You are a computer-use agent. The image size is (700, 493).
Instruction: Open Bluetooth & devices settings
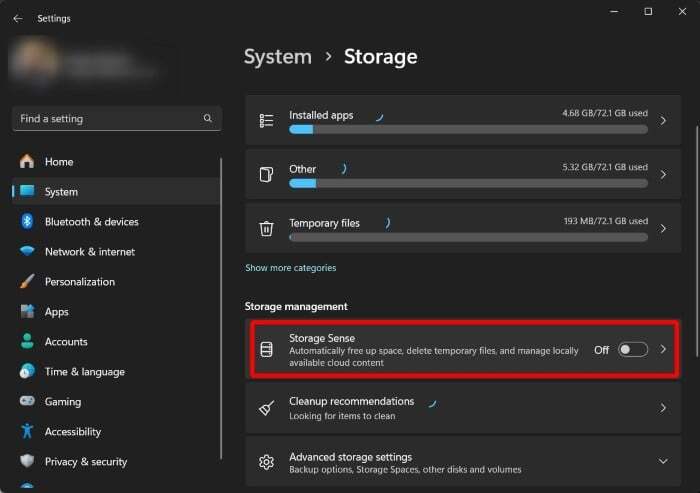(116, 221)
